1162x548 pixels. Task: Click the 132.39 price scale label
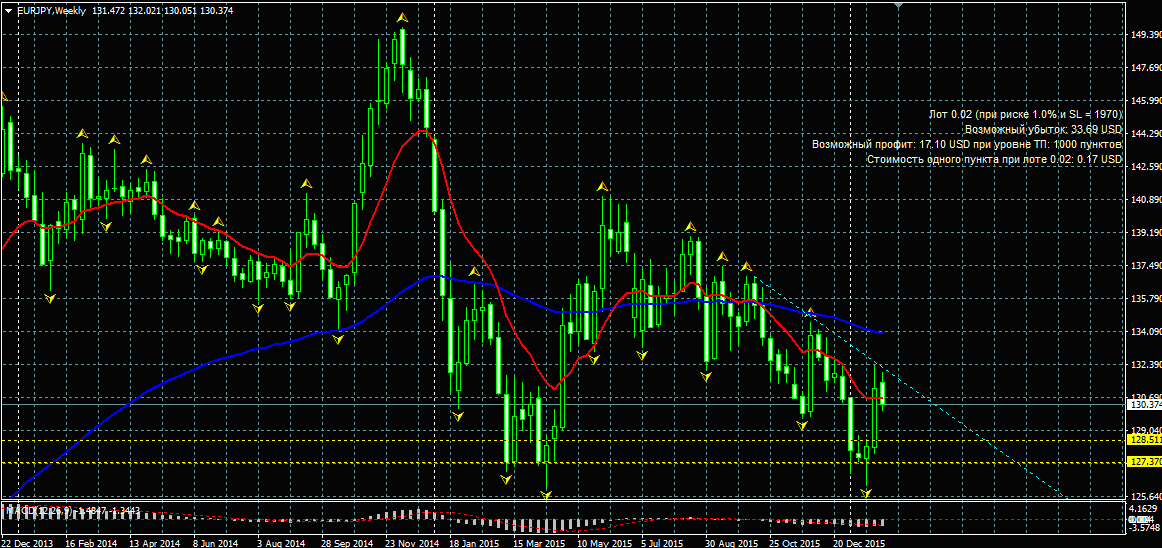pyautogui.click(x=1146, y=365)
